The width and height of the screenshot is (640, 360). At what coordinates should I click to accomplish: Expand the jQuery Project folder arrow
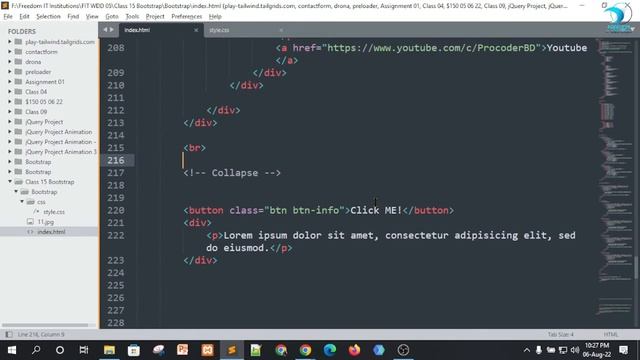point(9,122)
